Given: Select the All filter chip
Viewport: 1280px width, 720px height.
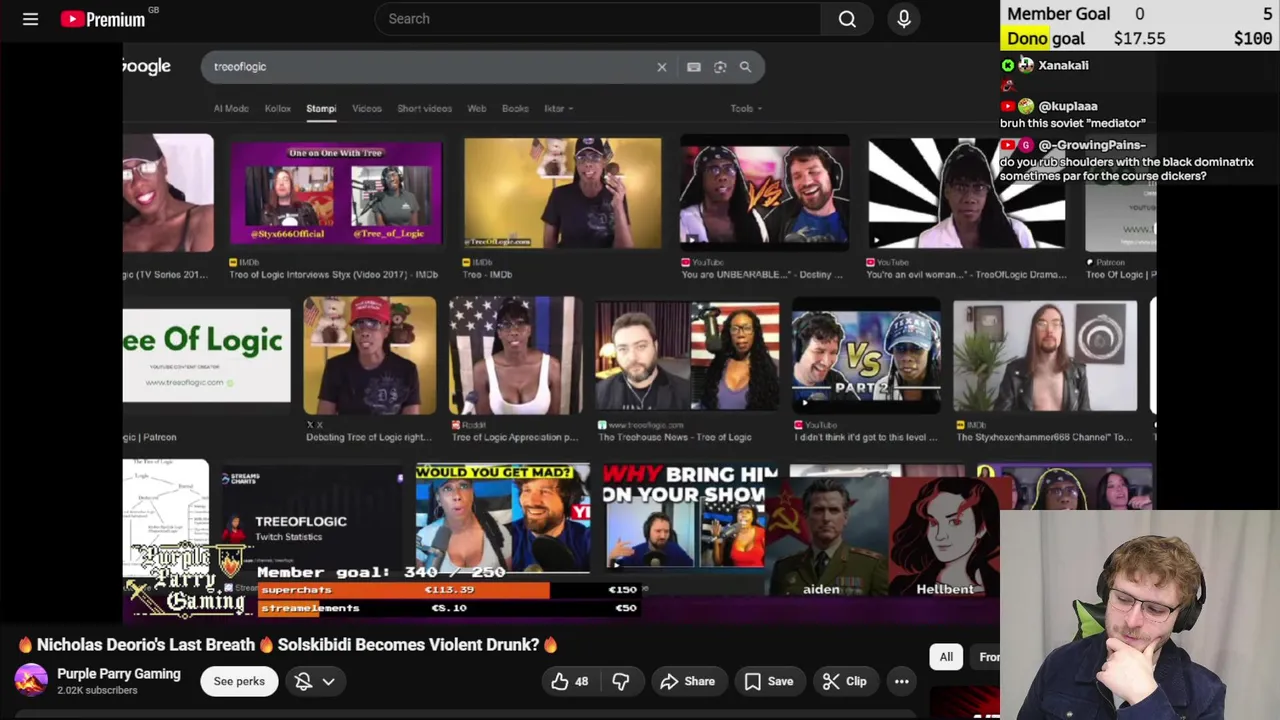Looking at the screenshot, I should [946, 657].
